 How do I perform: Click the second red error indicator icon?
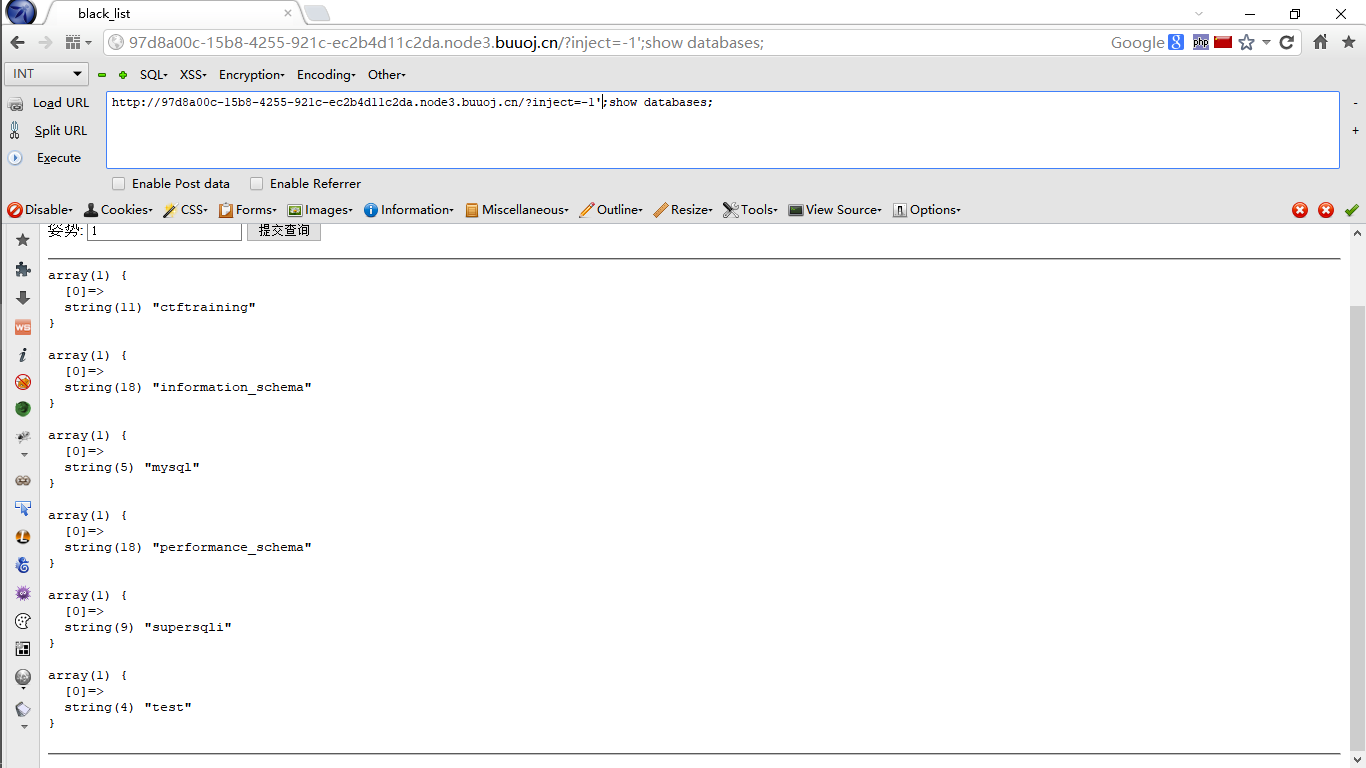click(1326, 210)
